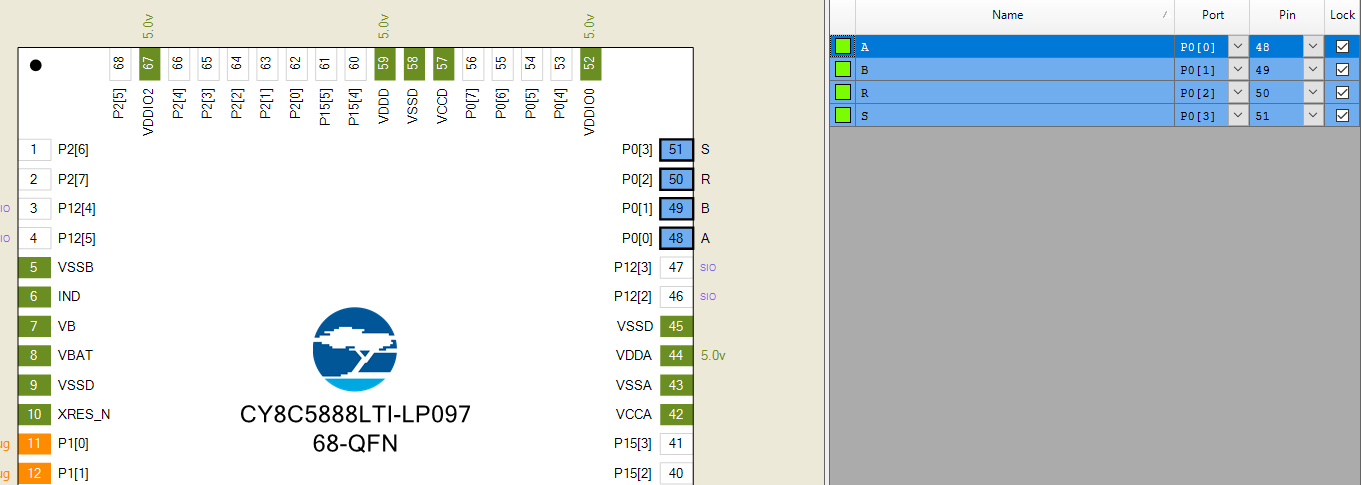Uncheck the Lock checkbox for signal A
The height and width of the screenshot is (485, 1362).
[x=1342, y=47]
